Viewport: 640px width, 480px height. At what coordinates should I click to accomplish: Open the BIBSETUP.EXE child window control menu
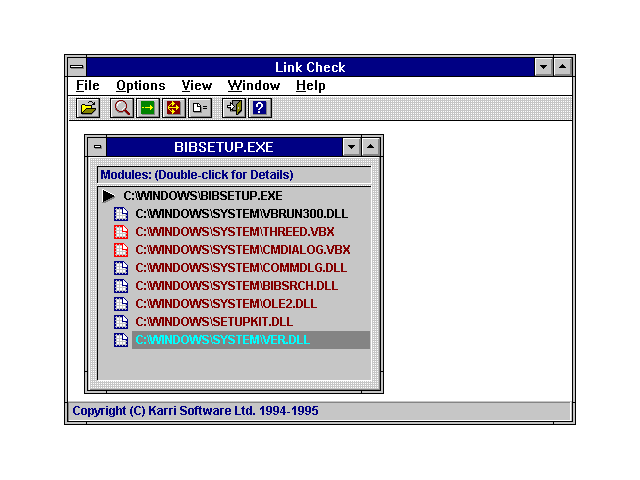pos(97,147)
